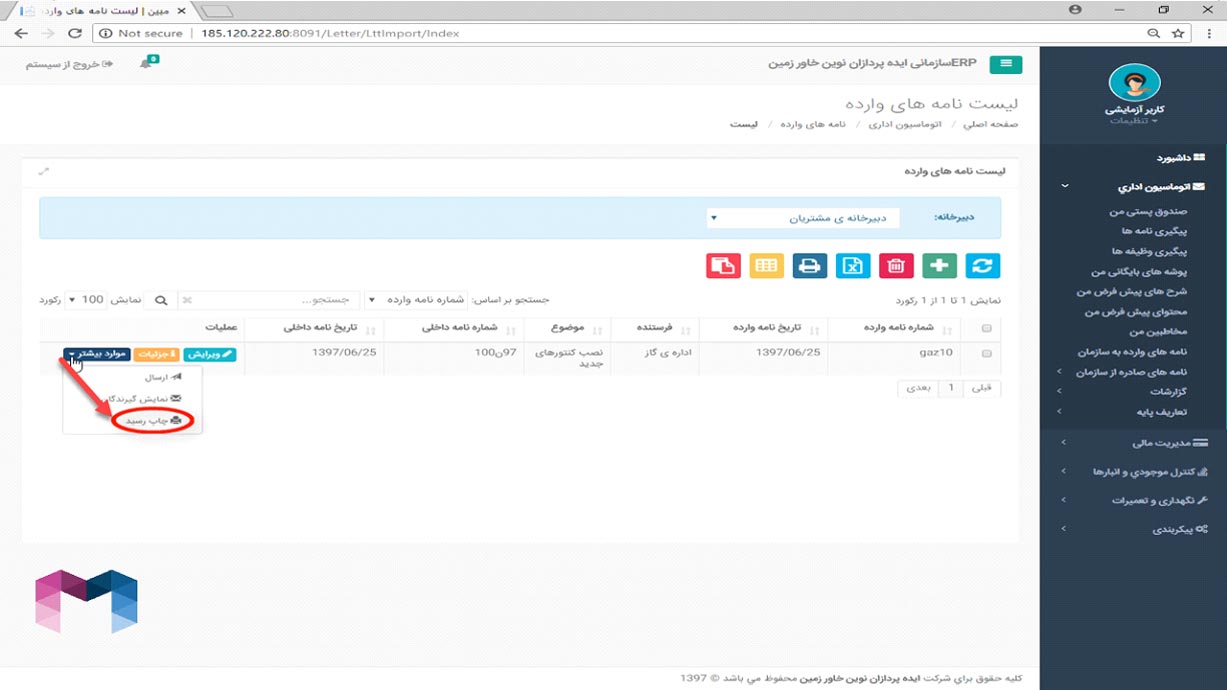Open the search-by شماره نامه وارده dropdown
Viewport: 1227px width, 690px height.
click(x=414, y=300)
